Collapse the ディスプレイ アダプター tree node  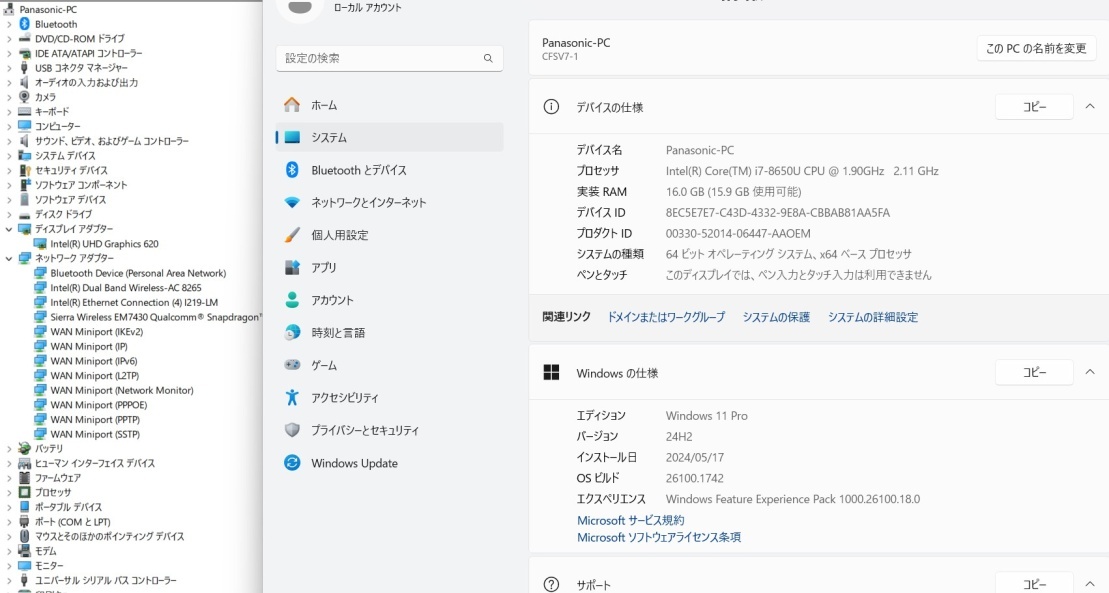[x=8, y=229]
